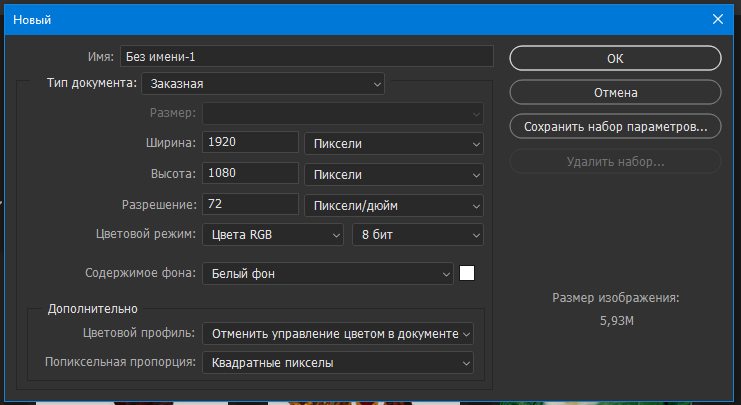Viewport: 741px width, 405px height.
Task: Open the Высота units dropdown
Action: 394,175
